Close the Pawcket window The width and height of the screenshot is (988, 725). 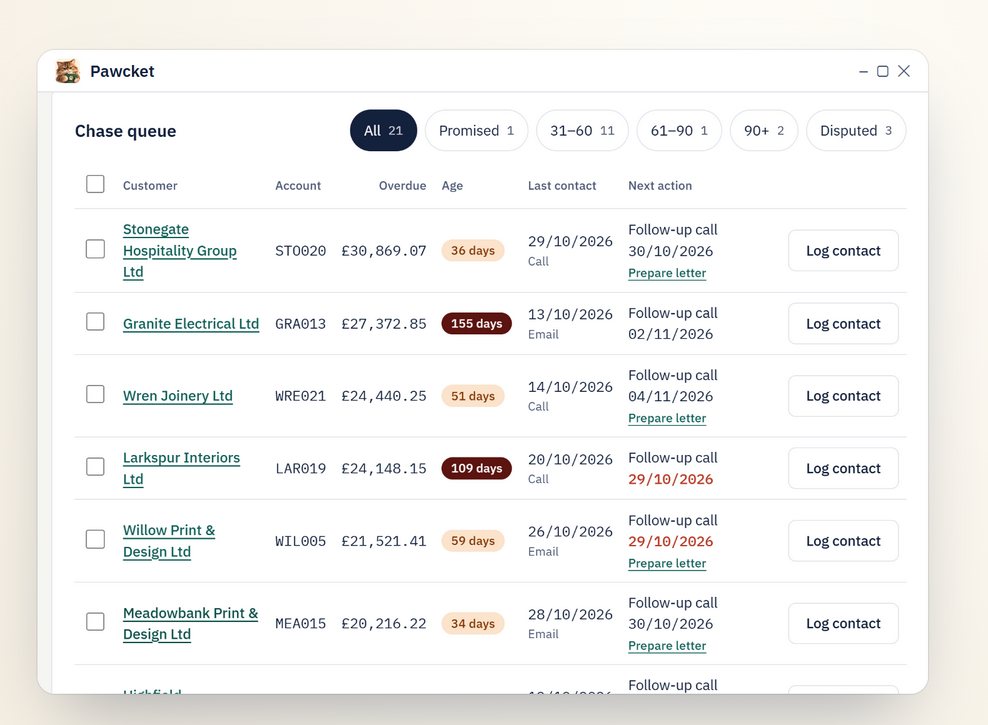click(904, 71)
